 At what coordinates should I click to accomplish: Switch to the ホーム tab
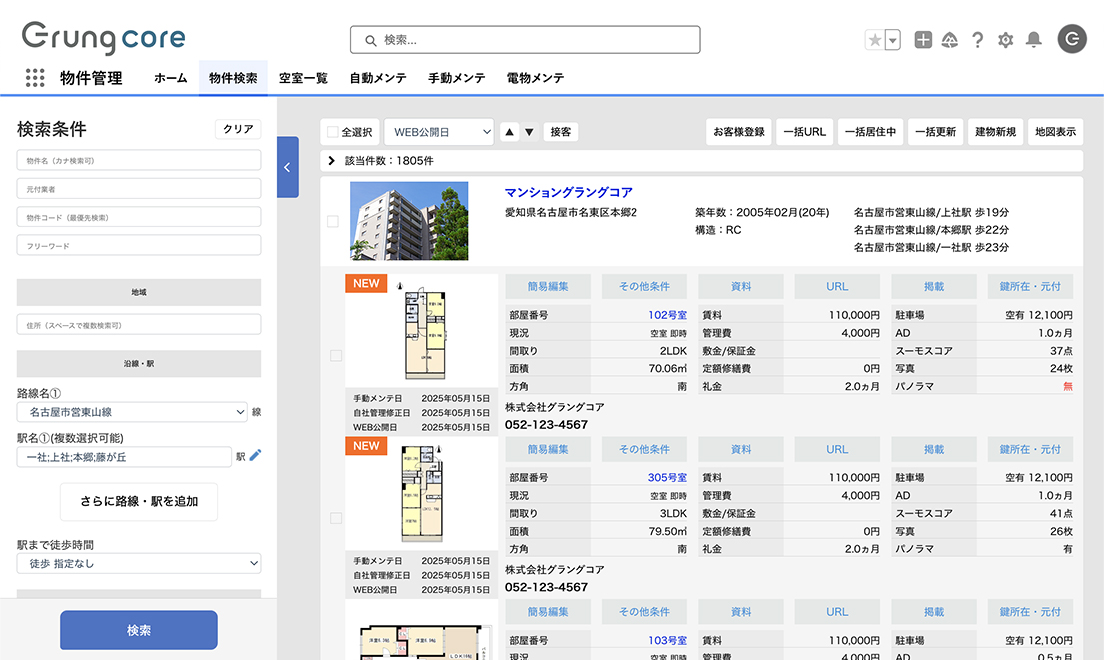point(170,78)
